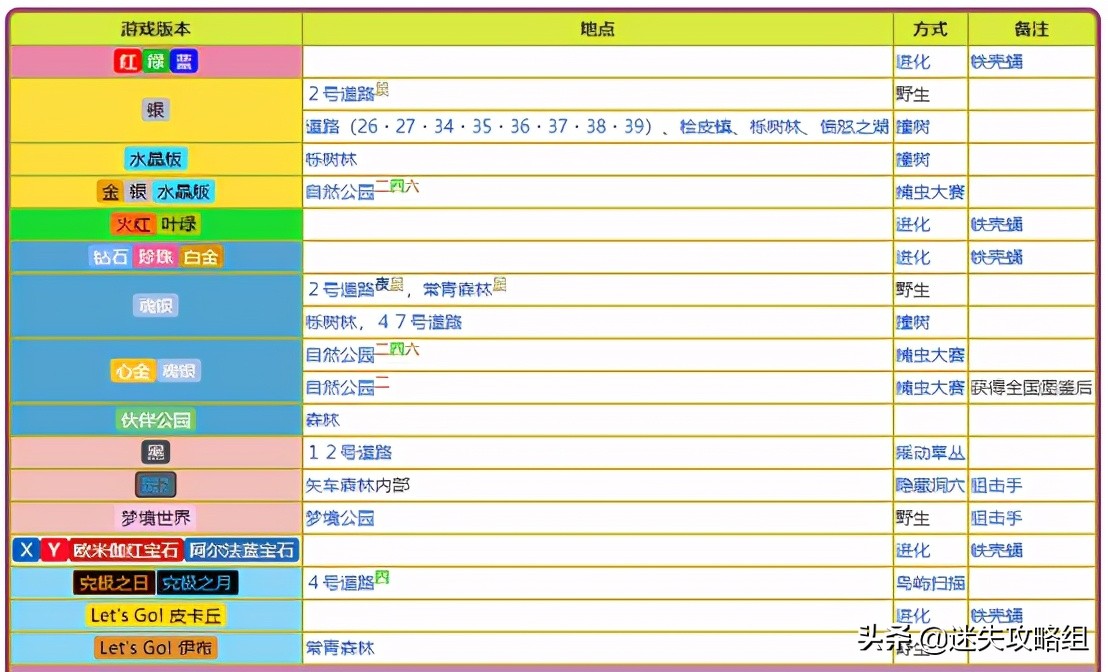Select the X version badge
The image size is (1108, 672).
[25, 549]
